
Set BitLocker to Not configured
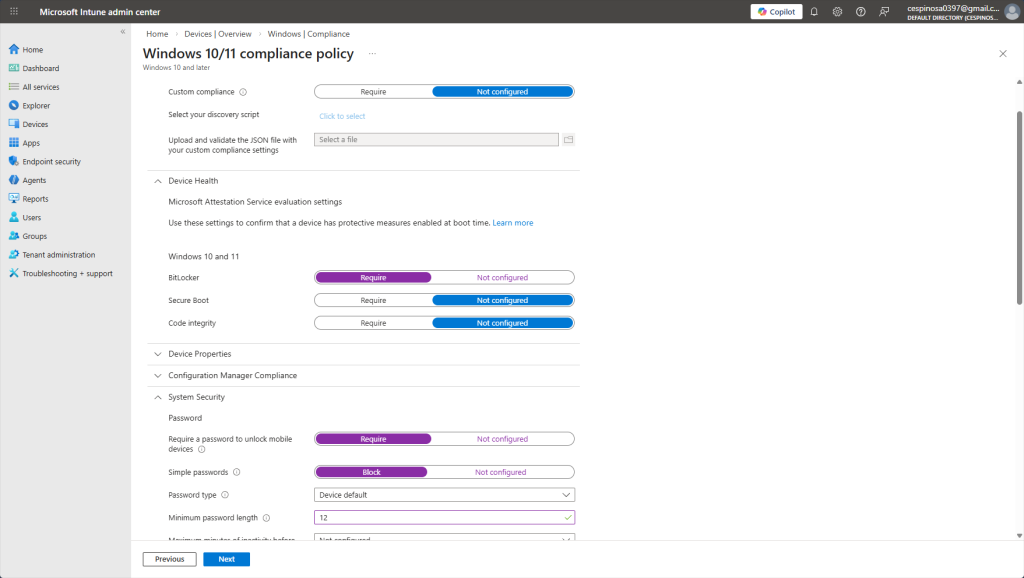click(x=502, y=277)
